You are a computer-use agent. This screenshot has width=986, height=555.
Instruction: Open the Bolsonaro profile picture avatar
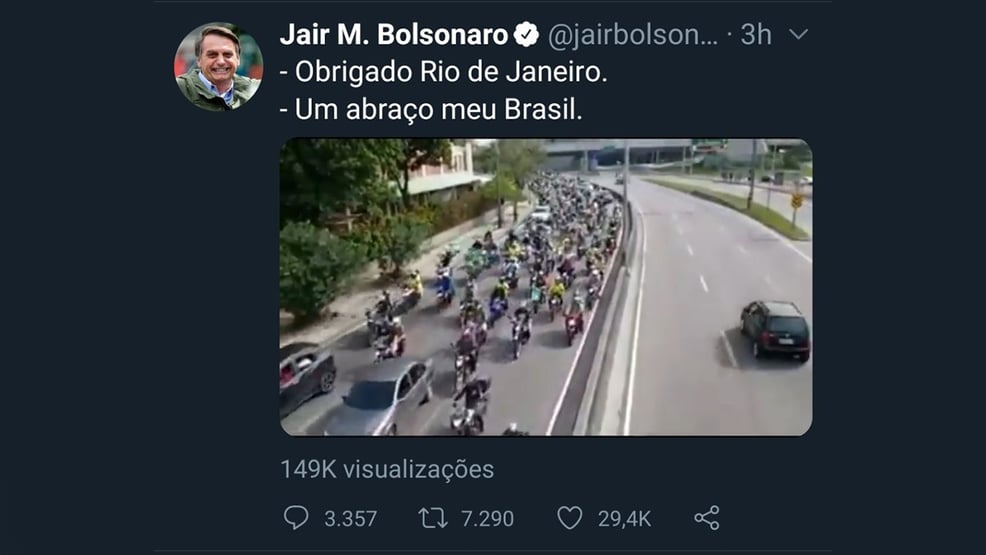click(x=218, y=67)
